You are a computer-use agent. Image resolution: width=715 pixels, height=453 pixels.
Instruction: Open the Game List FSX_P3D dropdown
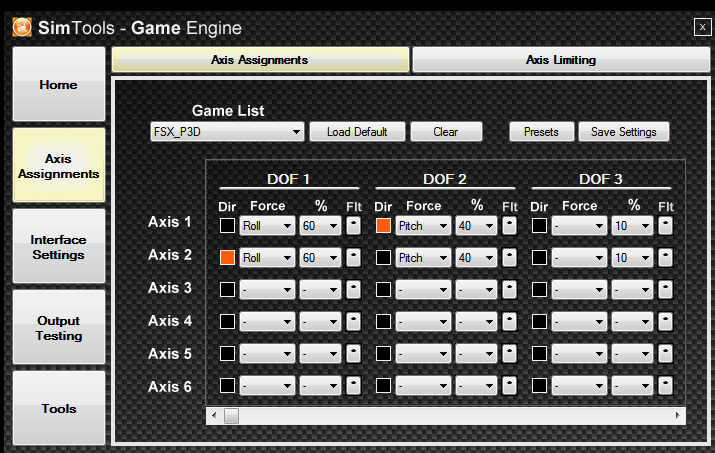coord(227,132)
